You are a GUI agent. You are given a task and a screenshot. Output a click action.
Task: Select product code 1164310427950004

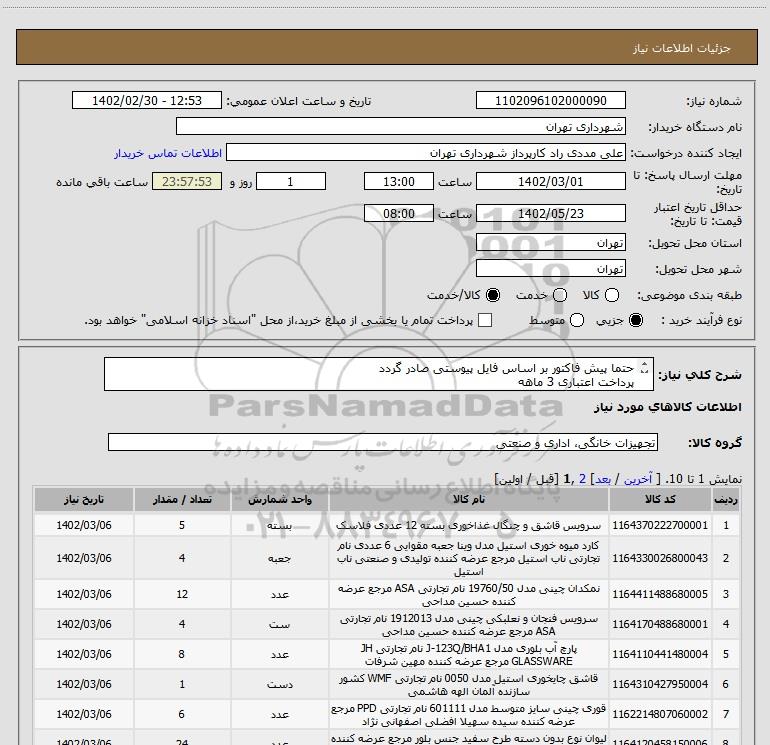coord(660,684)
